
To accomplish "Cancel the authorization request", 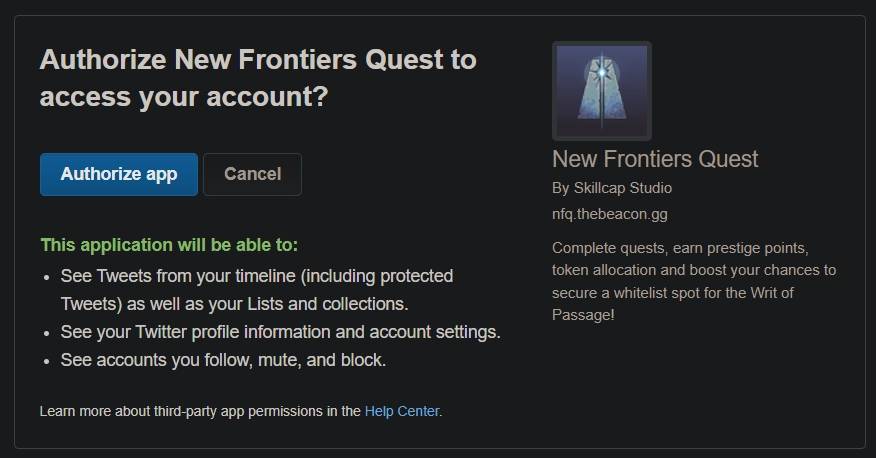I will [253, 174].
